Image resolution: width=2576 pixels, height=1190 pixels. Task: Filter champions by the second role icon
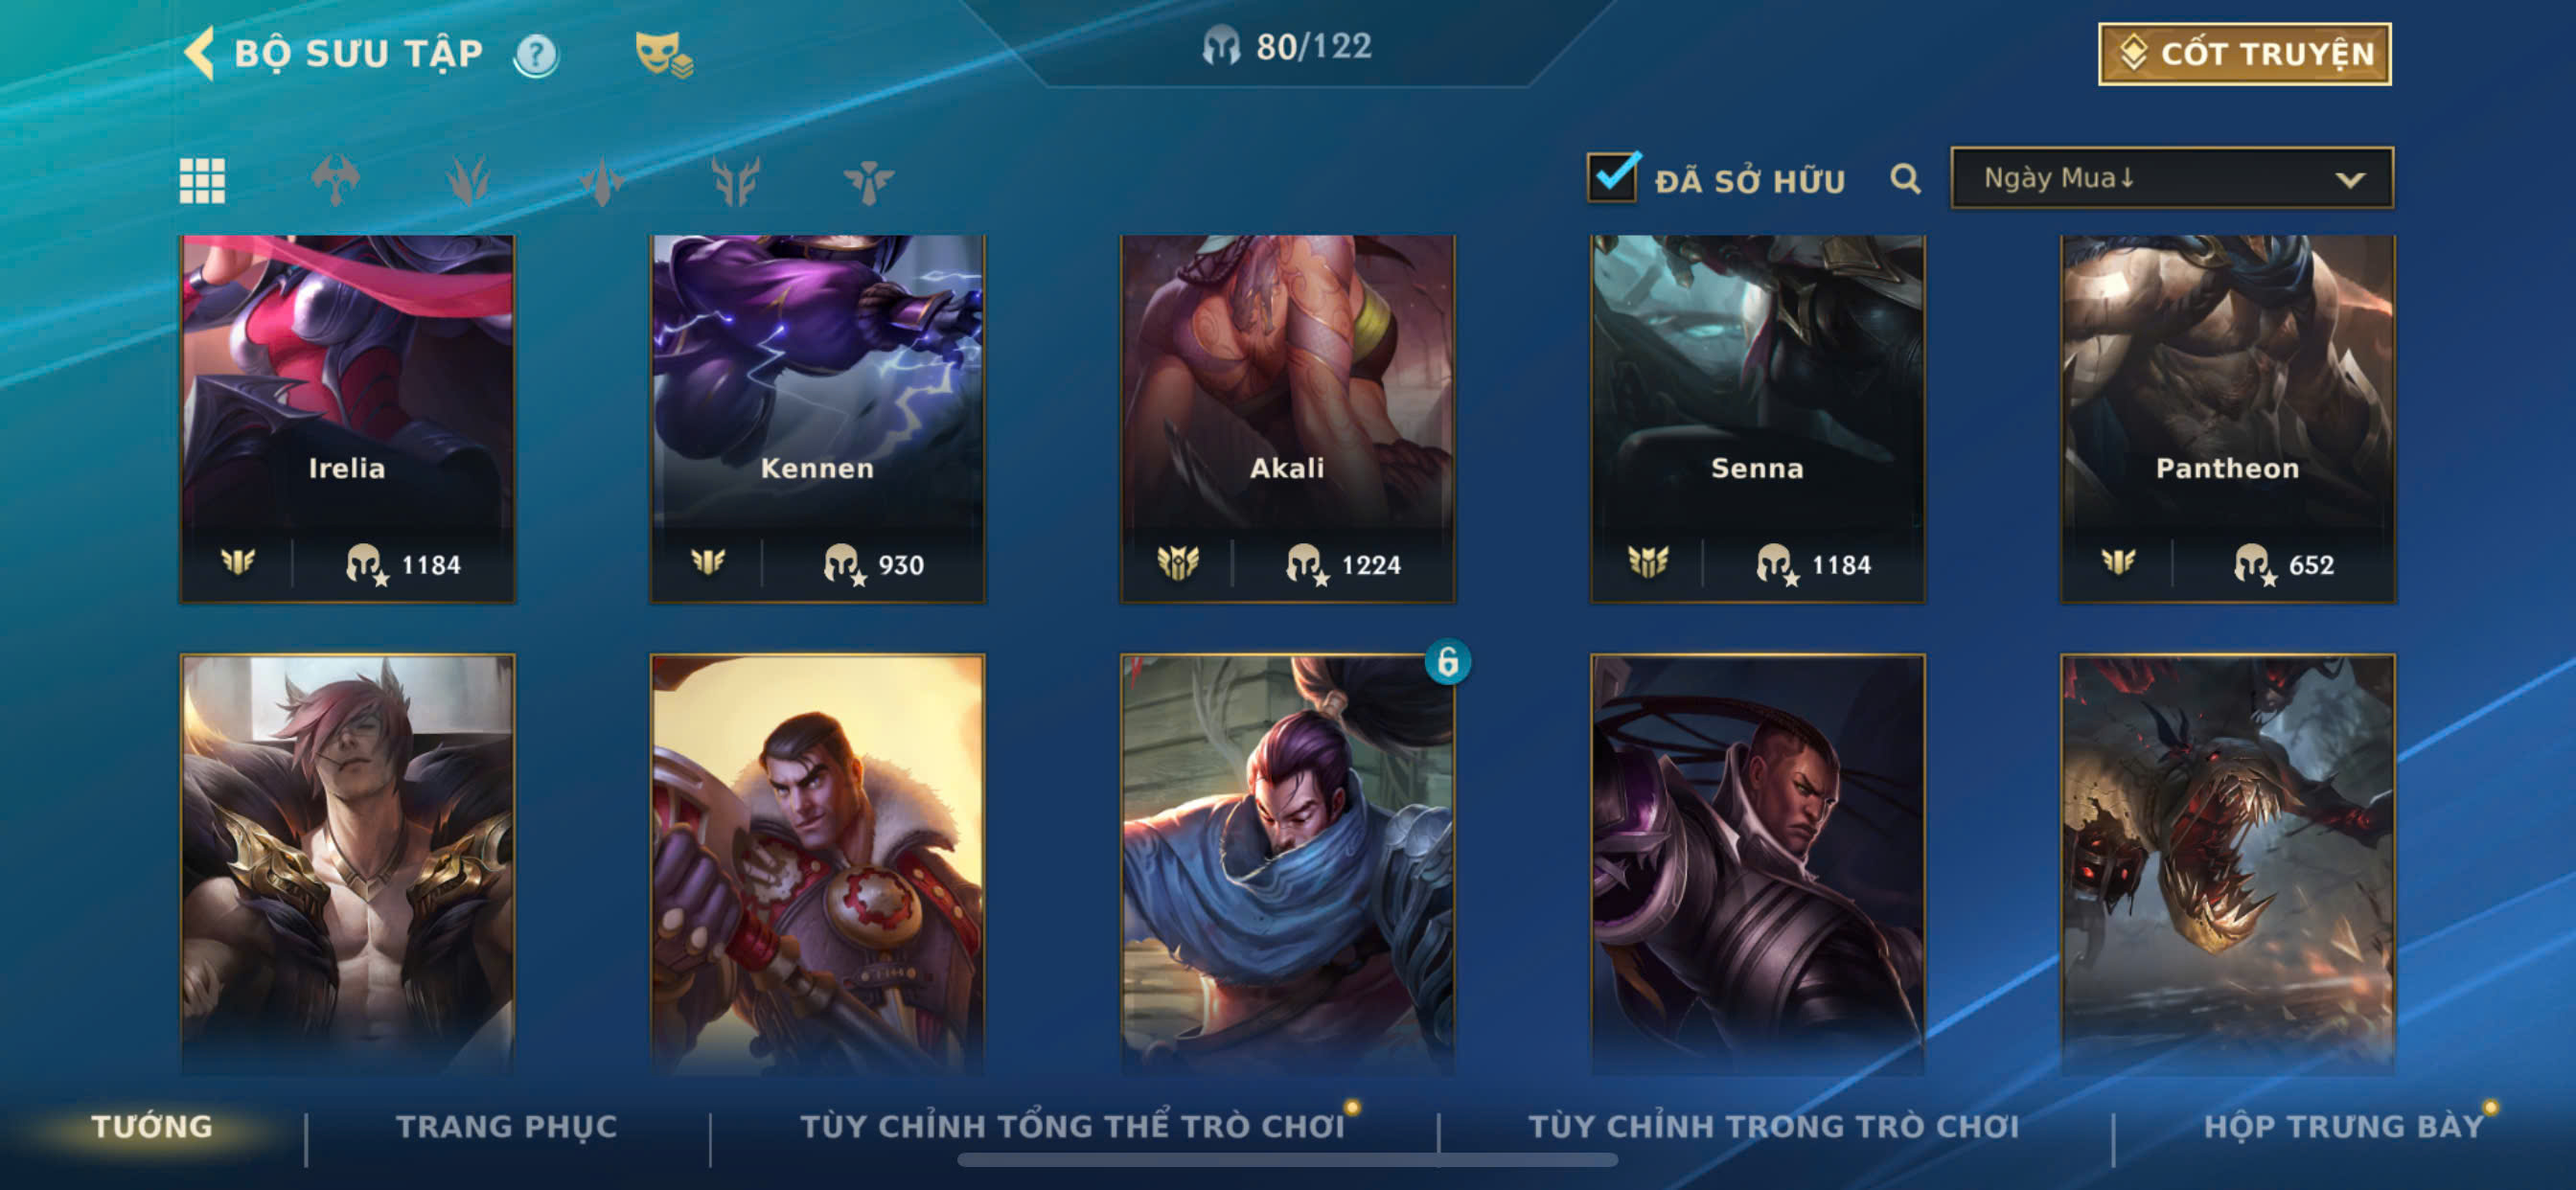(x=468, y=181)
